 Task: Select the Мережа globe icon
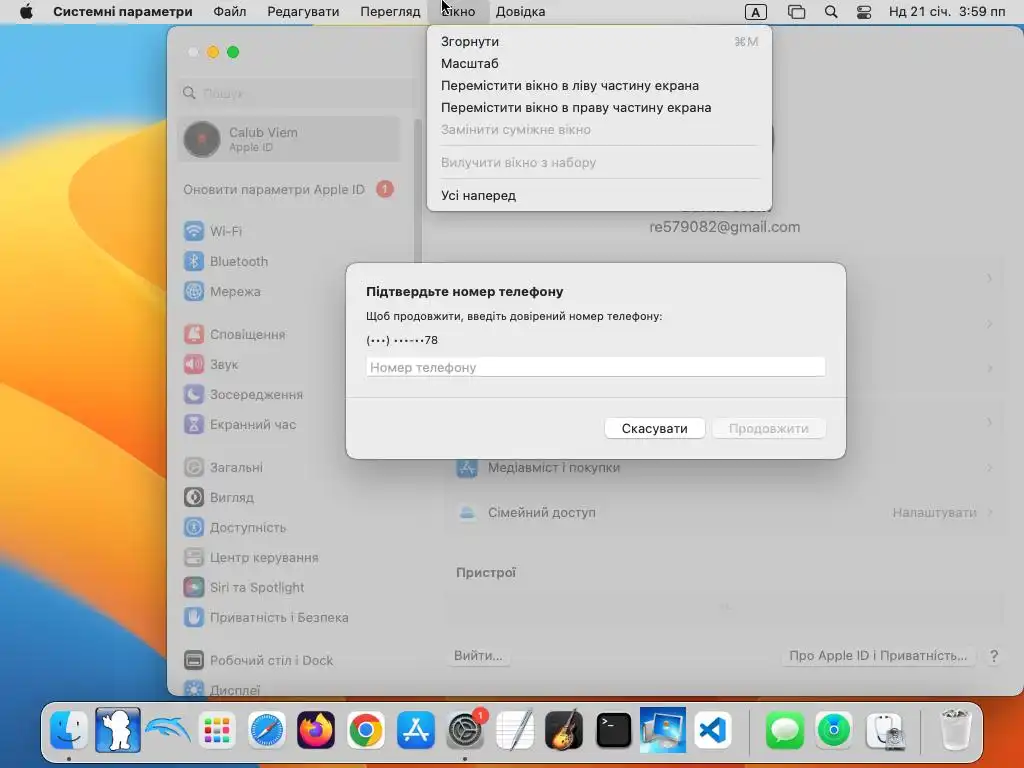pyautogui.click(x=194, y=291)
